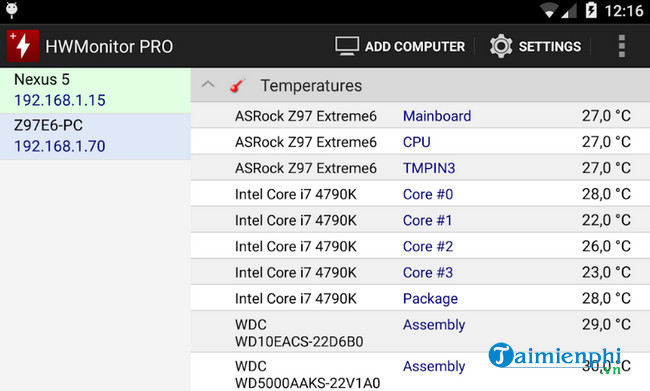Click the Core #1 22,0 °C value

[x=606, y=221]
